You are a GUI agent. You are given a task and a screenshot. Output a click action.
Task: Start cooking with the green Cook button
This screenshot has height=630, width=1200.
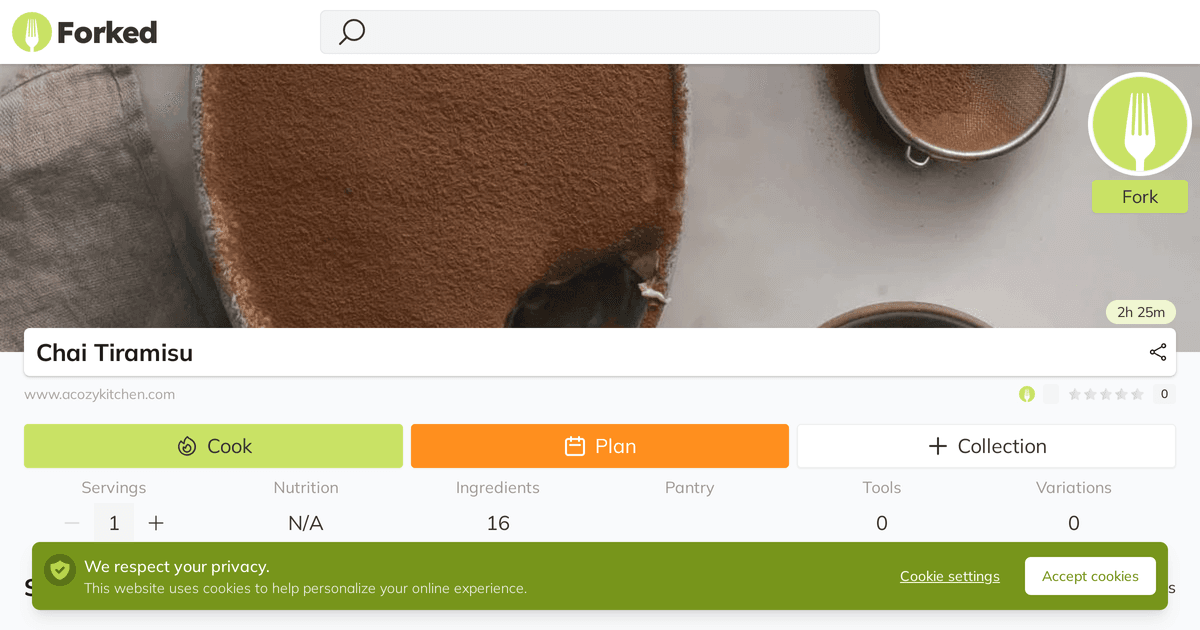213,446
